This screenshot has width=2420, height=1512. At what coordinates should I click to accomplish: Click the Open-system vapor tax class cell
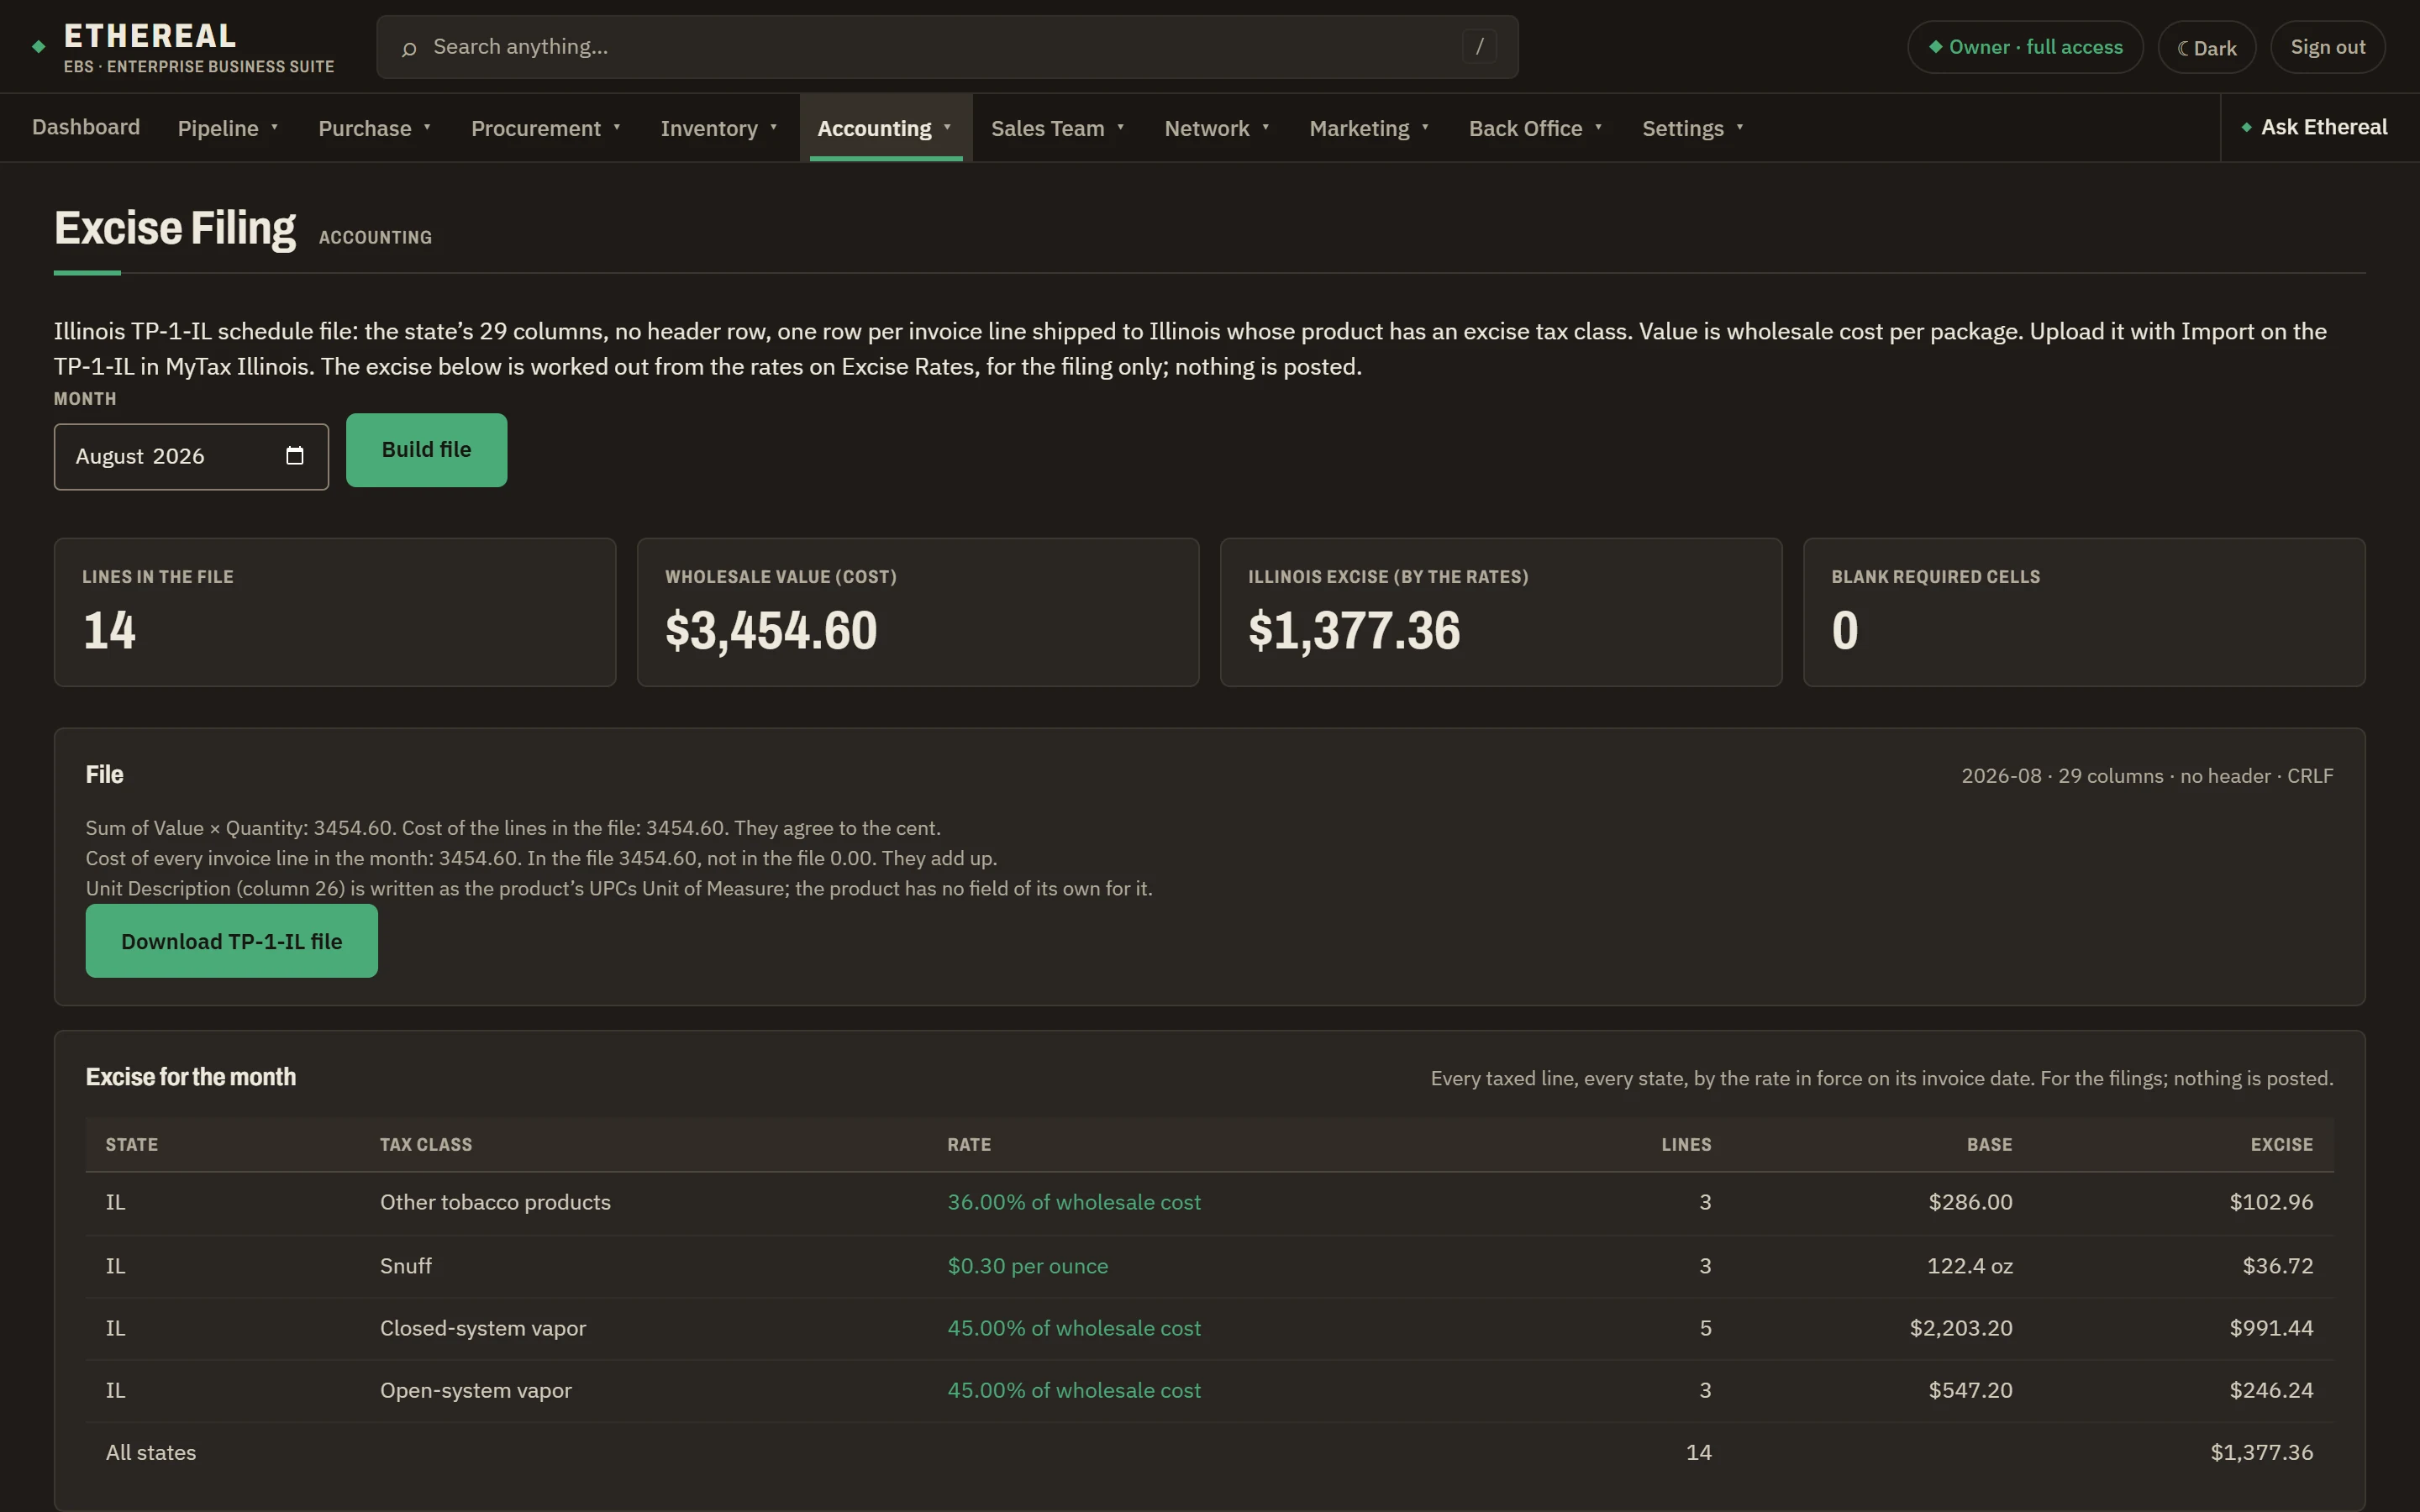pyautogui.click(x=476, y=1390)
